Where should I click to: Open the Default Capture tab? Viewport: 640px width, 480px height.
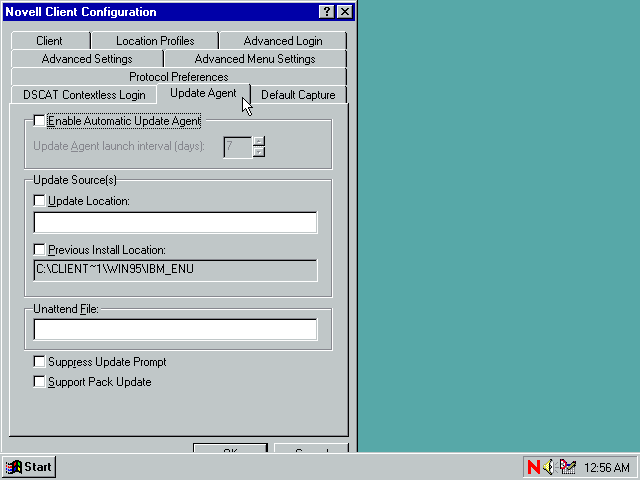tap(298, 95)
